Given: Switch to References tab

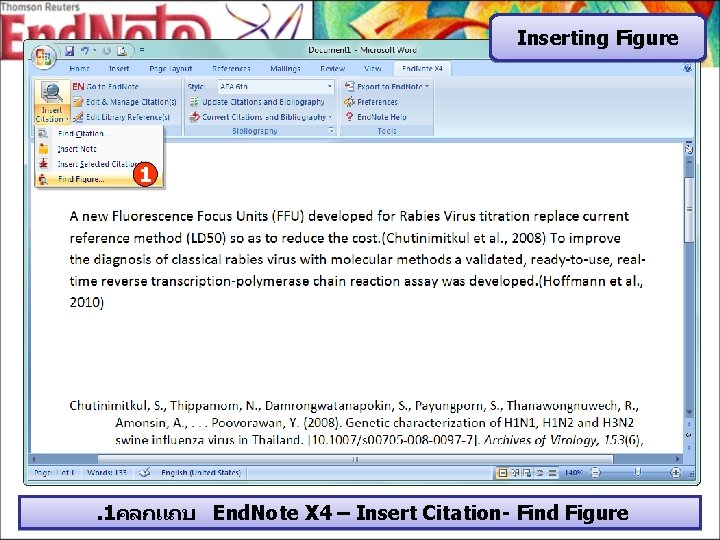Looking at the screenshot, I should (231, 68).
